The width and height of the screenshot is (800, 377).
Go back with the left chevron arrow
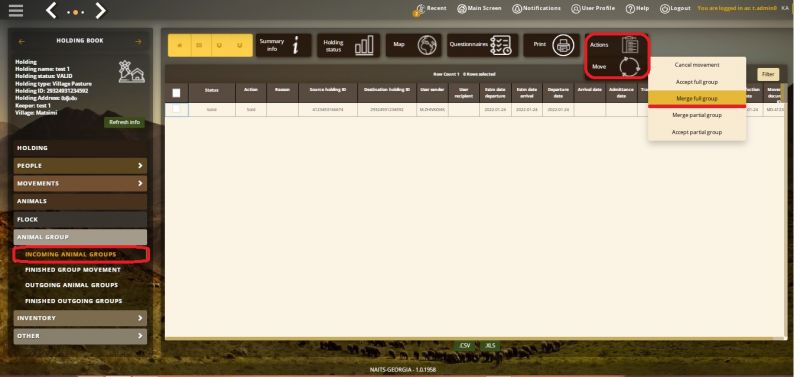[51, 10]
